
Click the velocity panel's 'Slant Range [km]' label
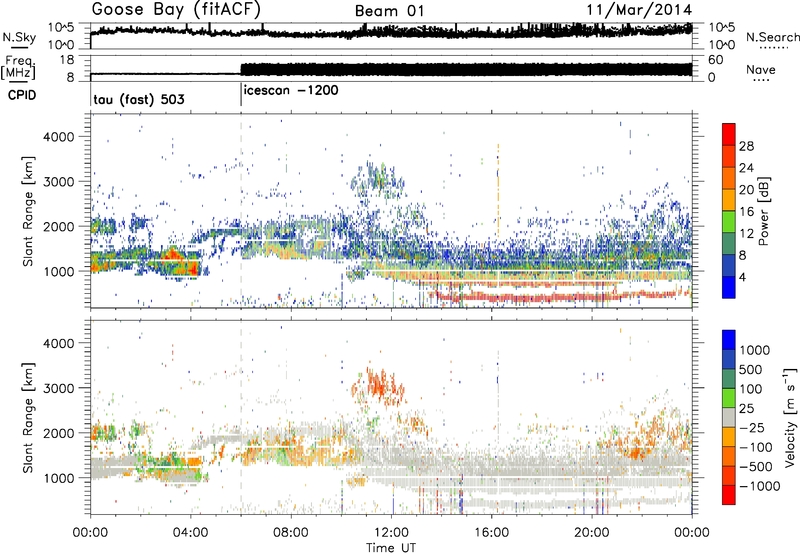pos(28,418)
